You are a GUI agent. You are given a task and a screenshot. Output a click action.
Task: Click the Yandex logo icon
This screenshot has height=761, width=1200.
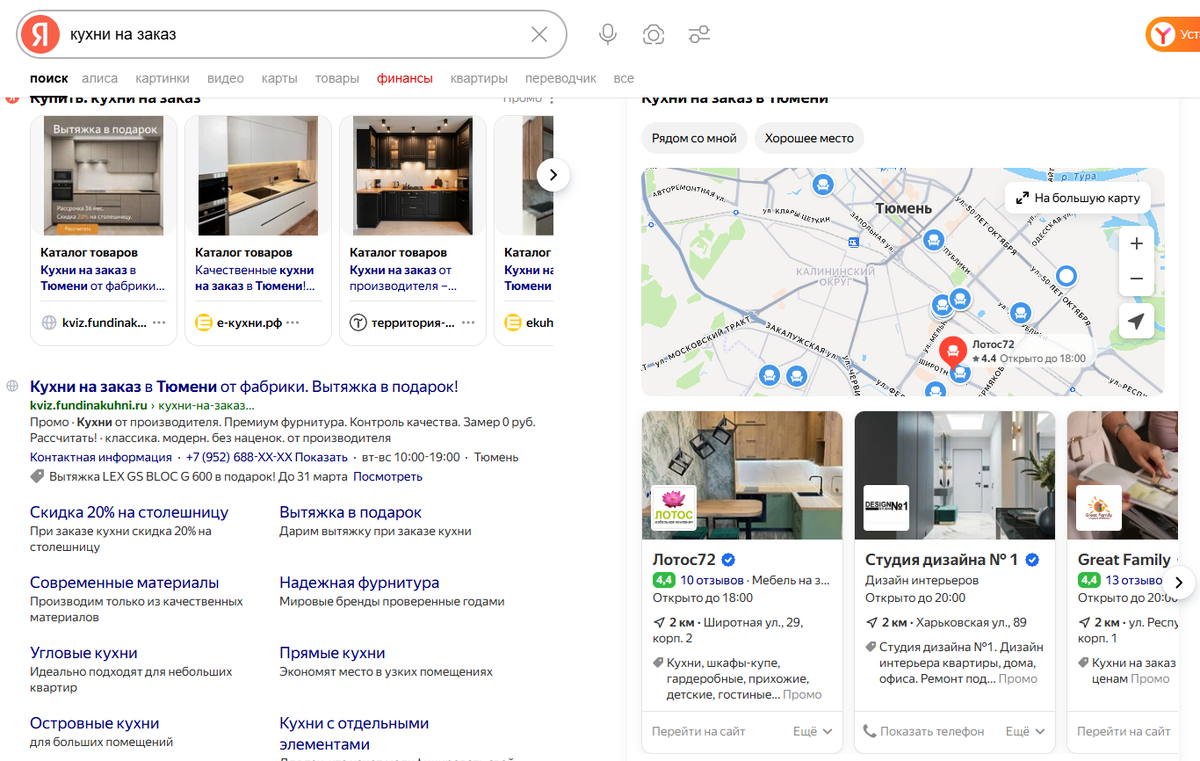pyautogui.click(x=40, y=35)
